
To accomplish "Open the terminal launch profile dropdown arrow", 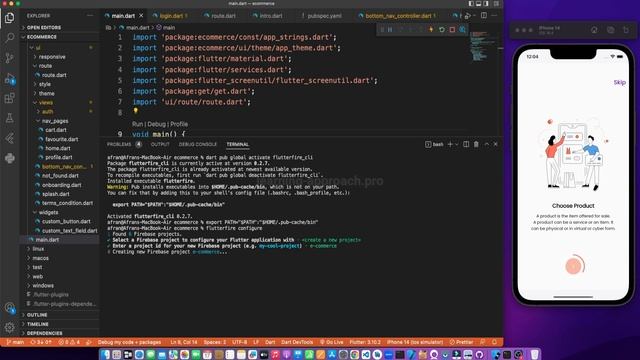I will tap(457, 144).
